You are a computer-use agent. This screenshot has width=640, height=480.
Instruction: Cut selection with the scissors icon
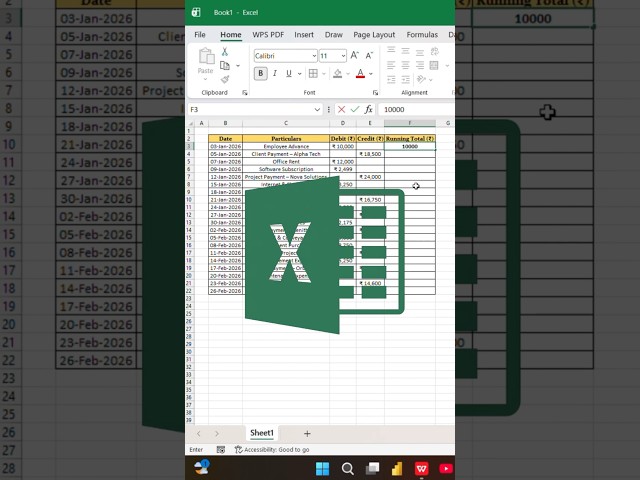click(224, 52)
